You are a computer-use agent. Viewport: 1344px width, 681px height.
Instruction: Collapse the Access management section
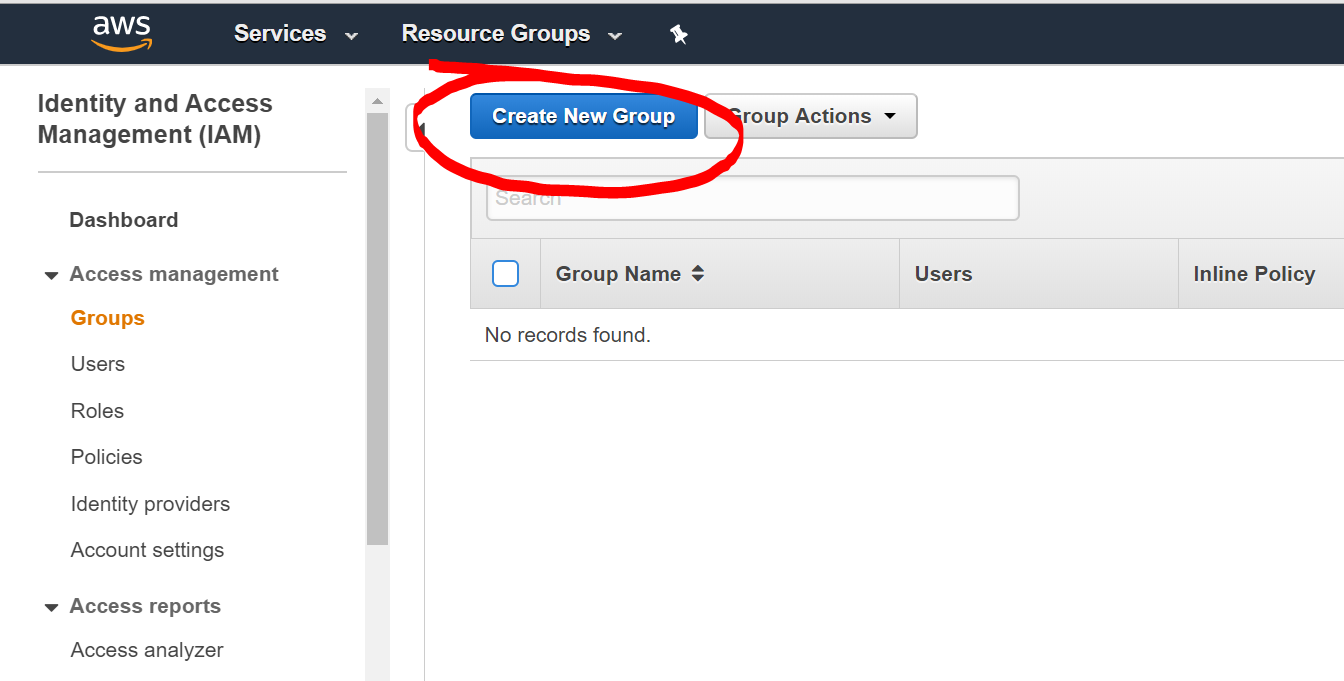click(52, 275)
